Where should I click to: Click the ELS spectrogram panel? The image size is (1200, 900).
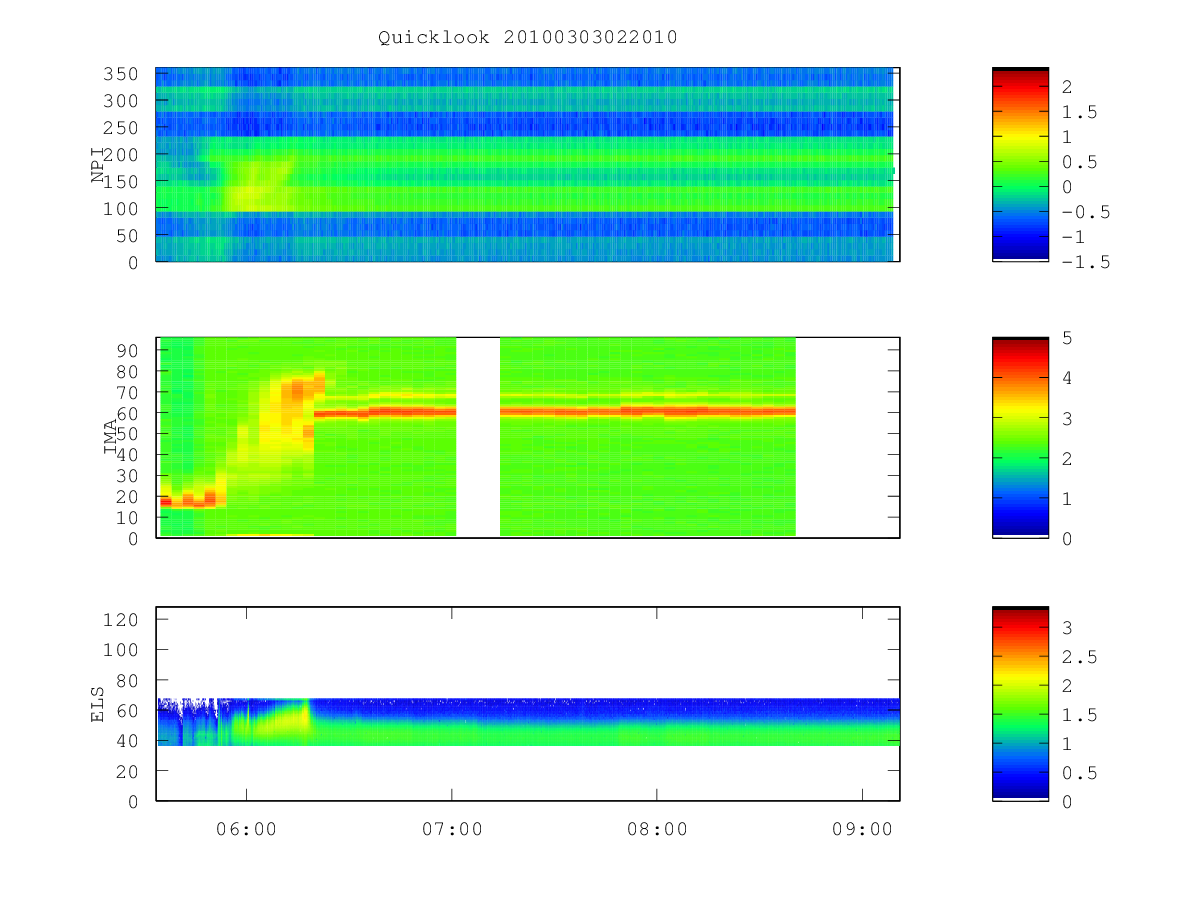(x=528, y=704)
